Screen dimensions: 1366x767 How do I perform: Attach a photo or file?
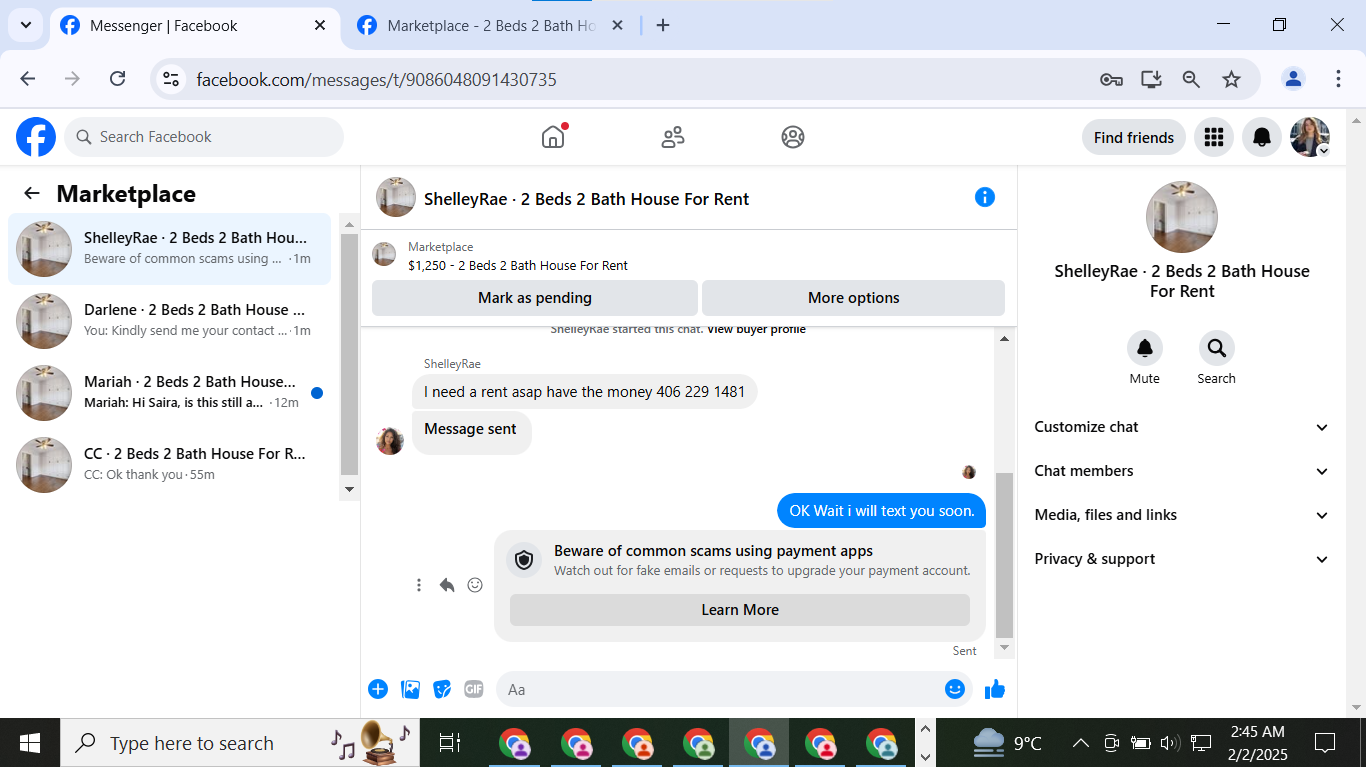[x=410, y=689]
